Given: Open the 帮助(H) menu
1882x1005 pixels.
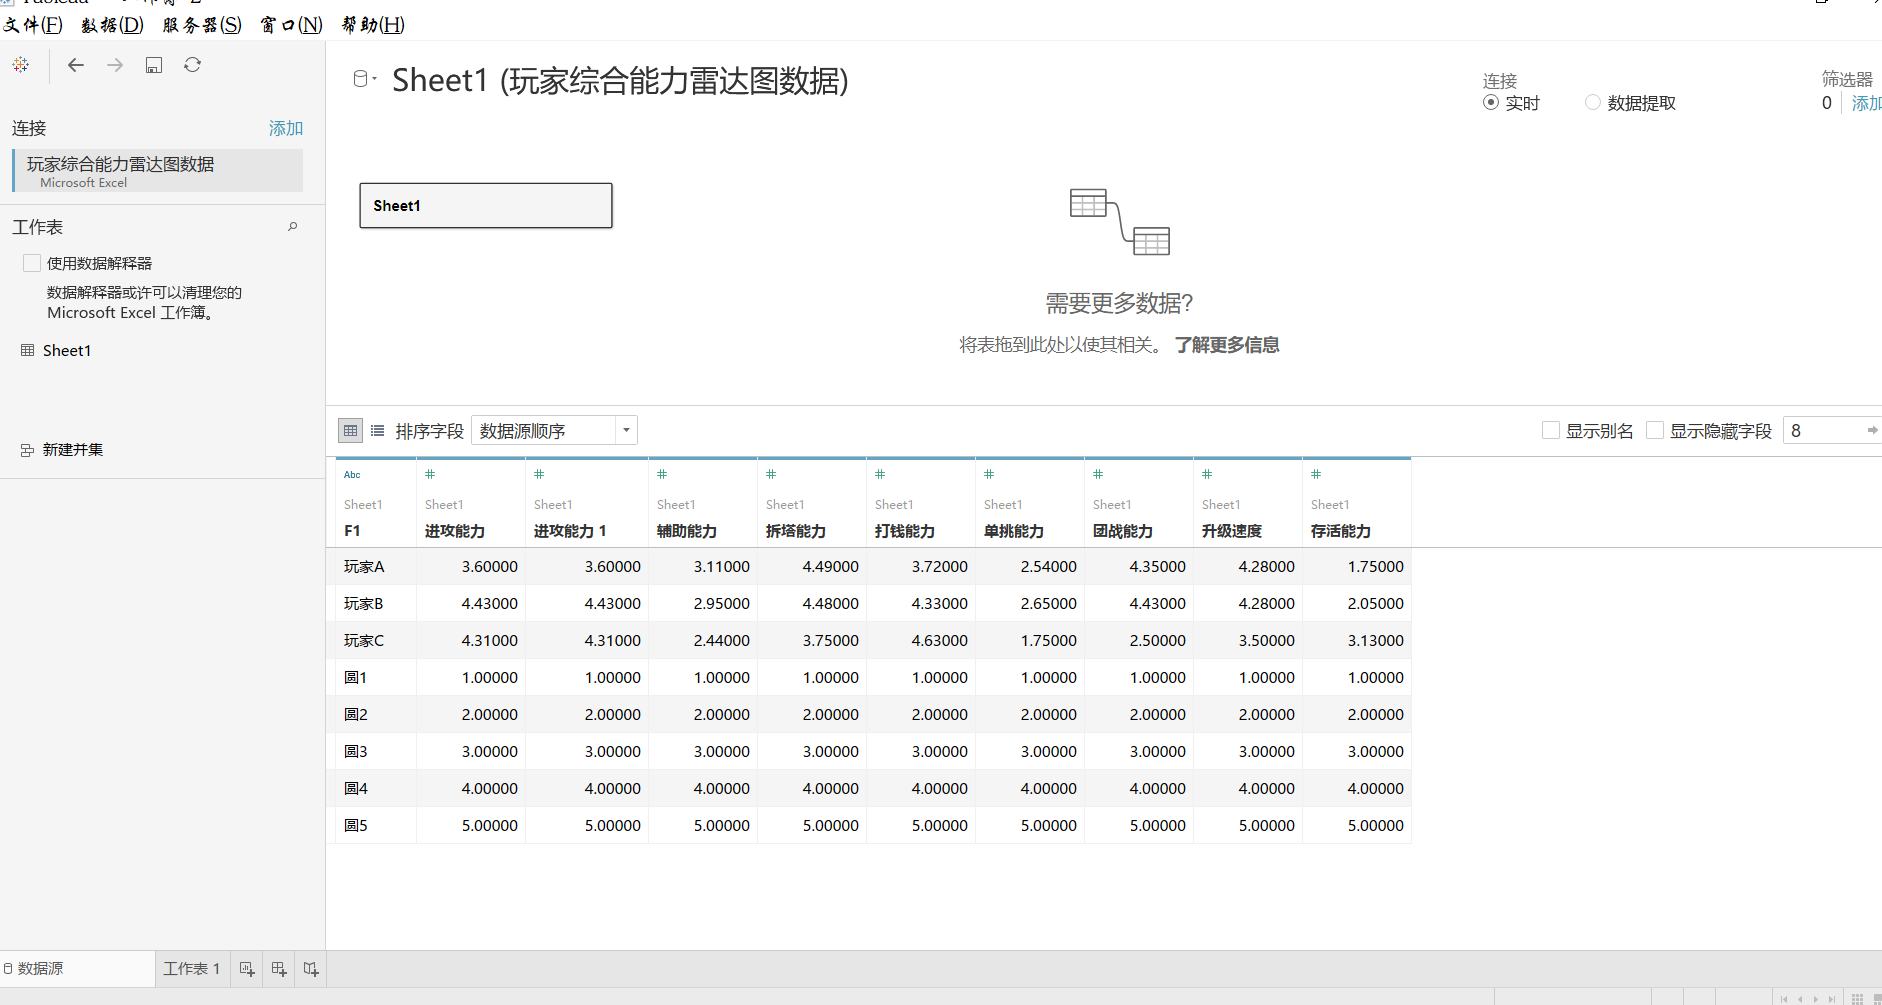Looking at the screenshot, I should click(373, 25).
